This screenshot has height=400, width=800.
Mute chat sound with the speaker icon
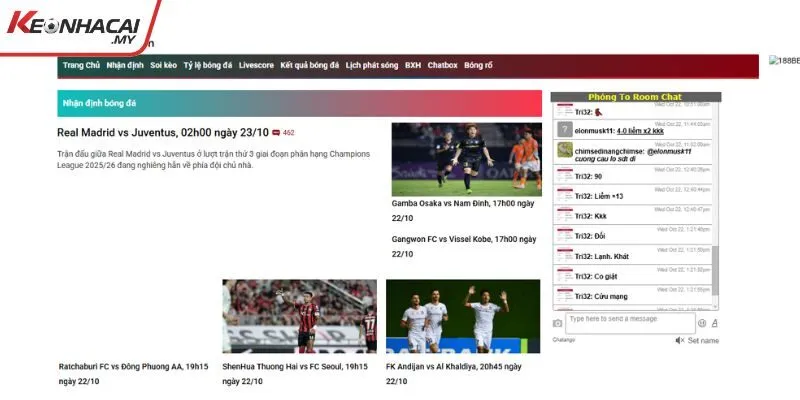click(x=679, y=340)
